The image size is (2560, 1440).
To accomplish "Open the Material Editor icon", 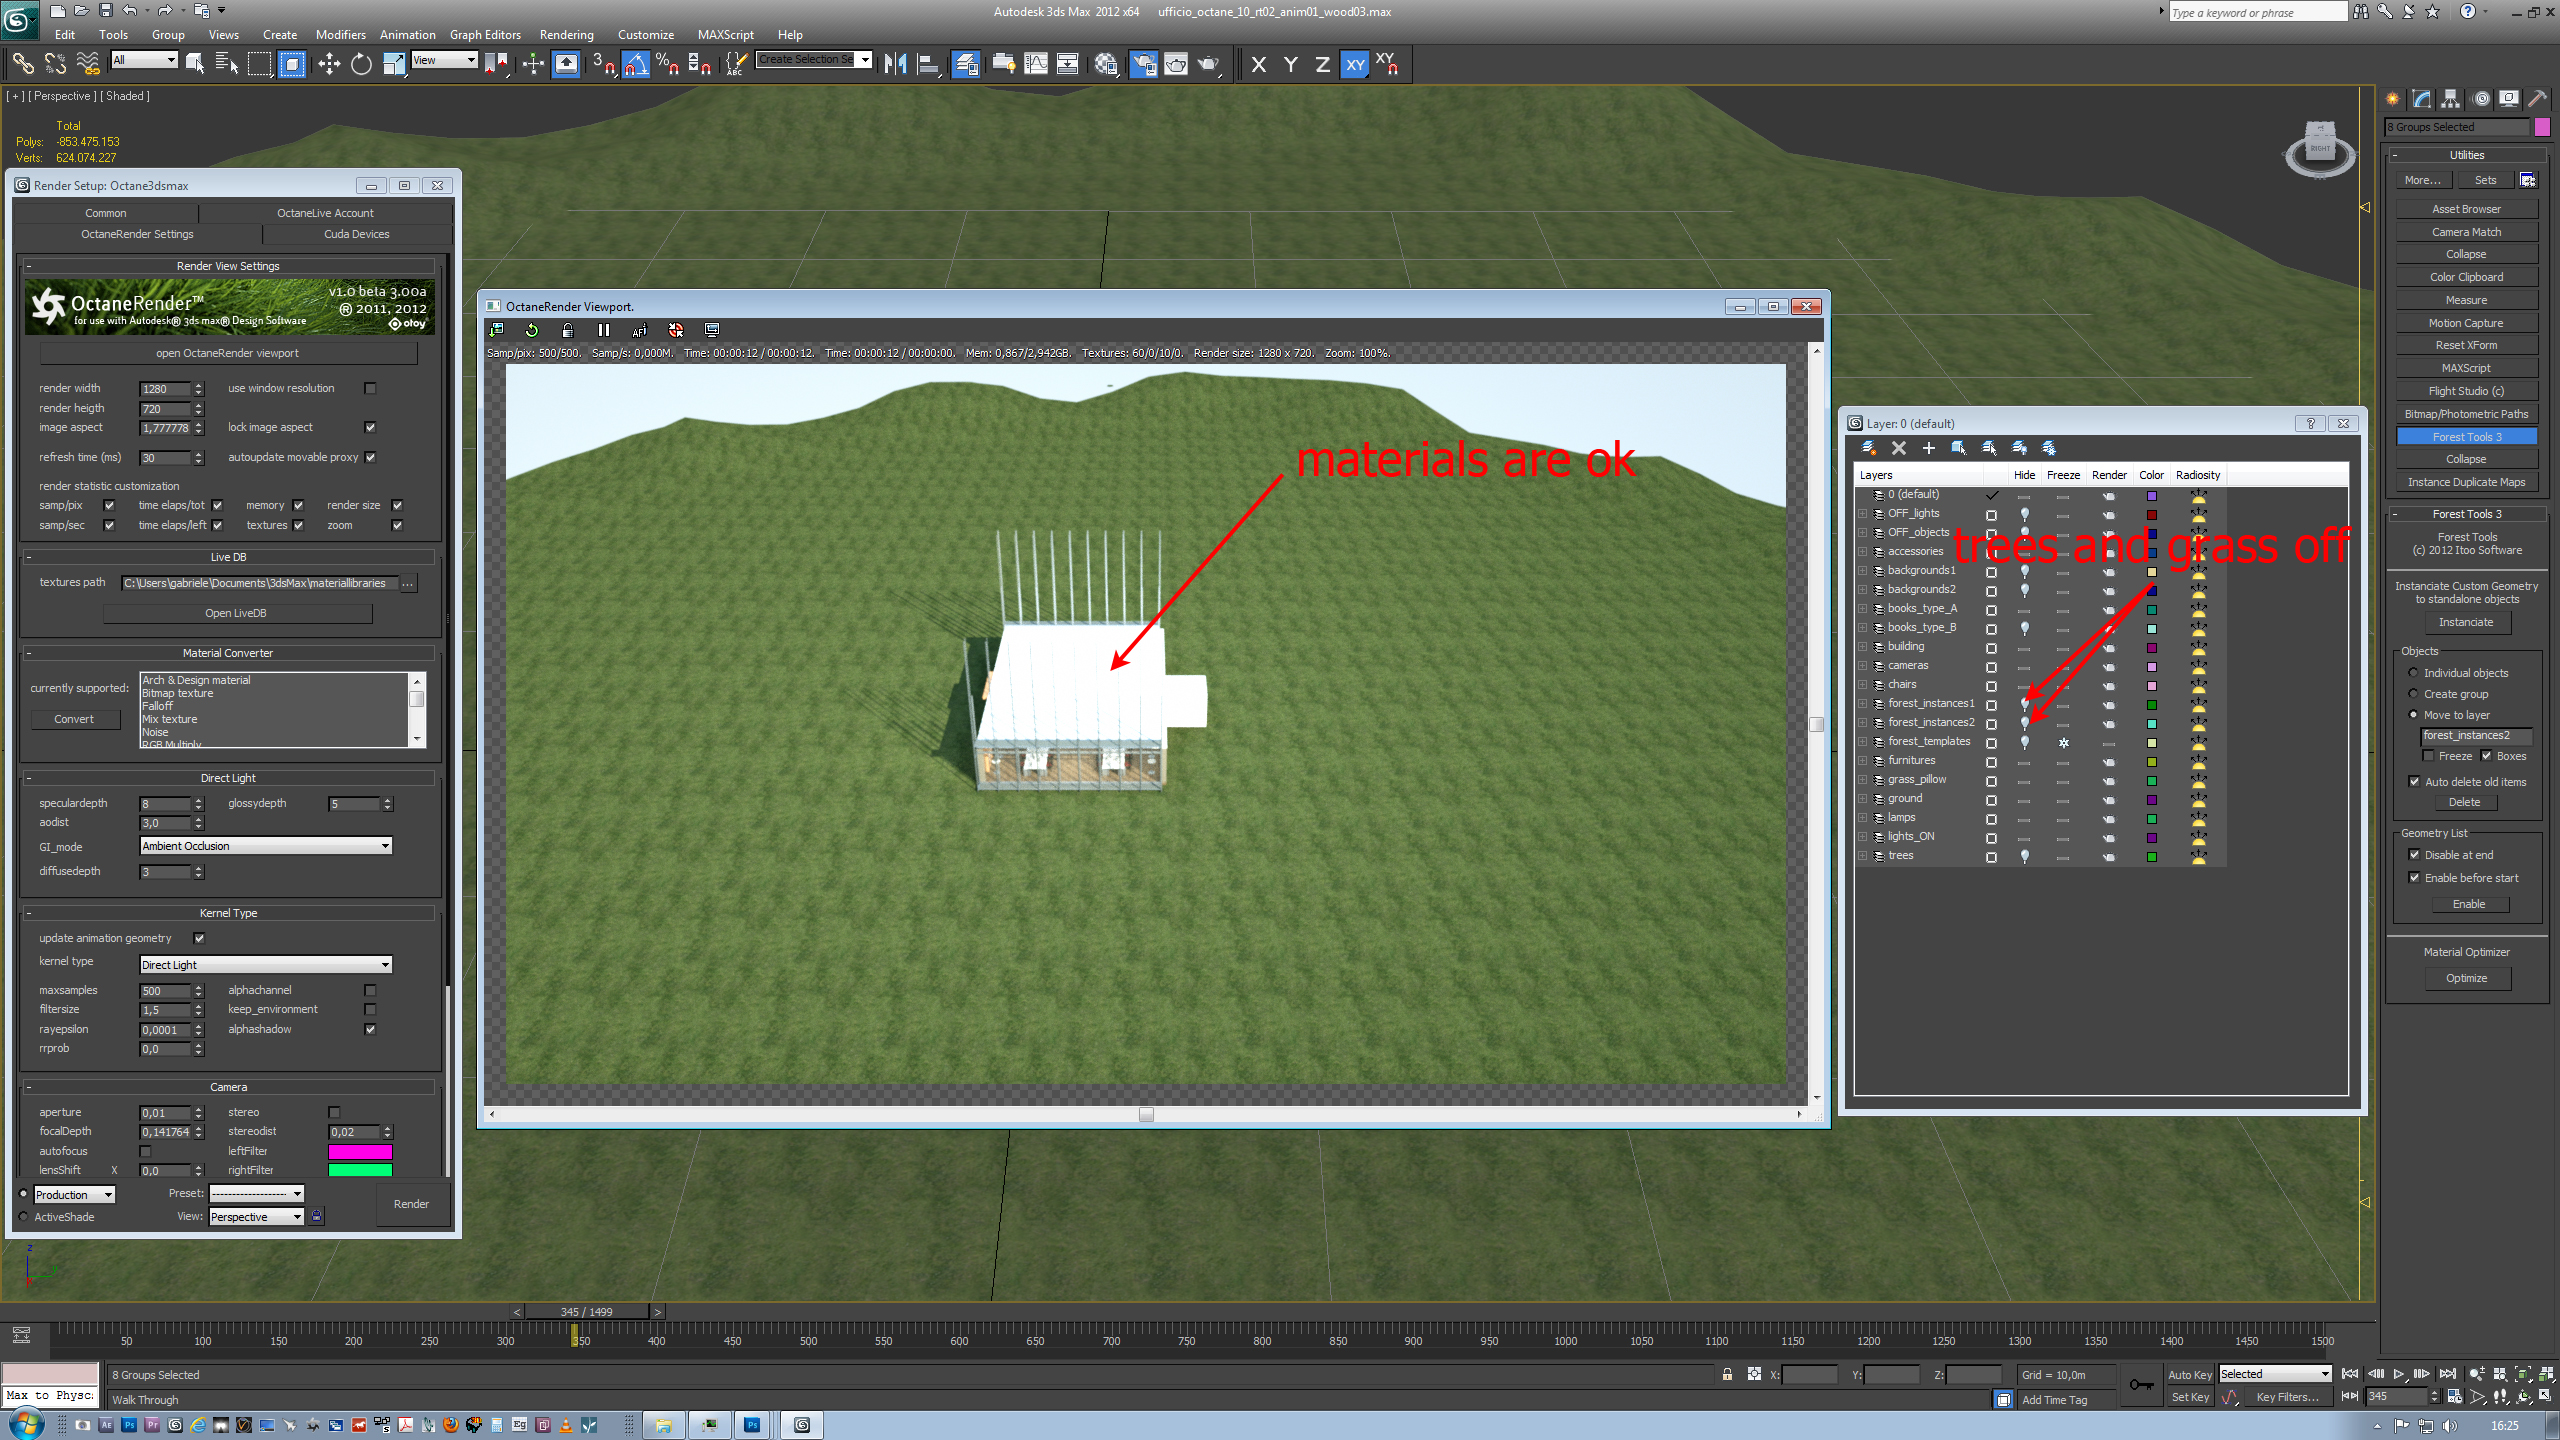I will click(x=1105, y=65).
